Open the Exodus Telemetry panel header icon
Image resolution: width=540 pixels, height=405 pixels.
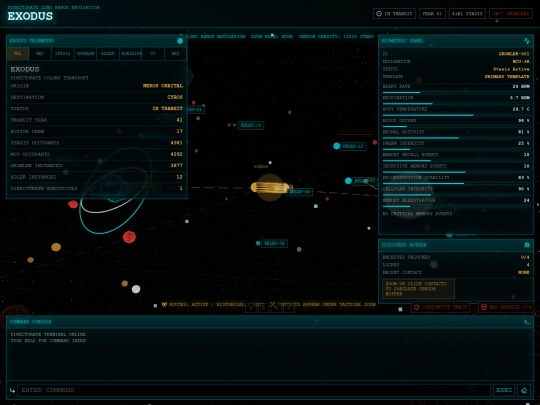pyautogui.click(x=180, y=41)
